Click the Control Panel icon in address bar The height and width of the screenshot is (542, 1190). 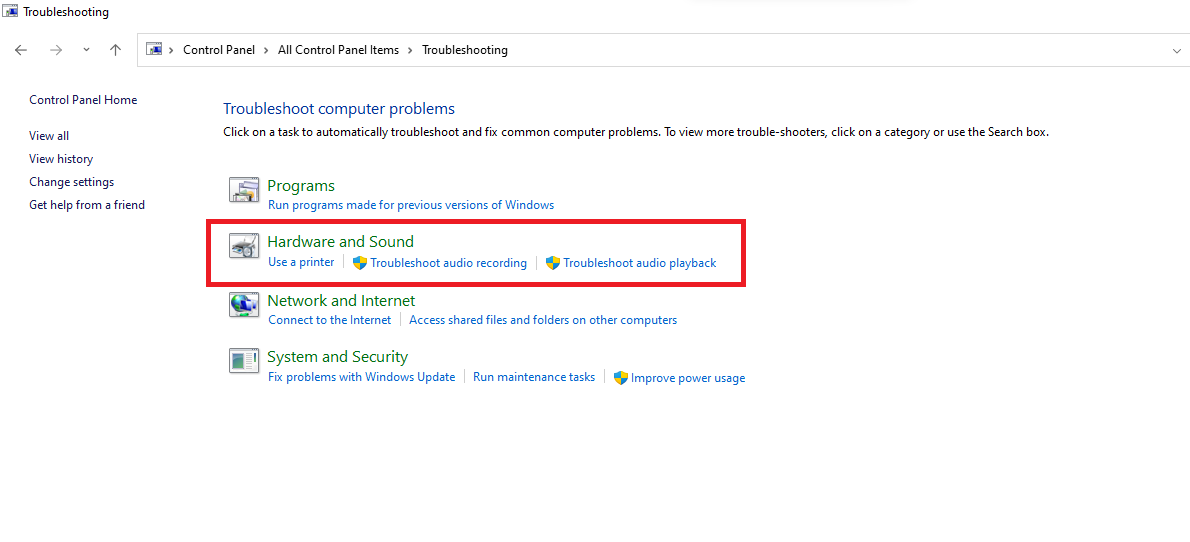pos(154,49)
